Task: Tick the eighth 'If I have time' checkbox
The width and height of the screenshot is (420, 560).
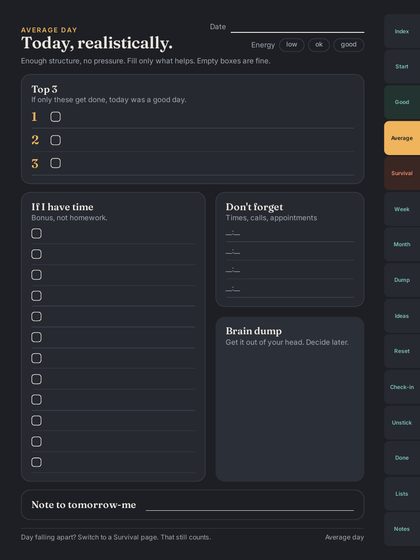Action: (36, 379)
